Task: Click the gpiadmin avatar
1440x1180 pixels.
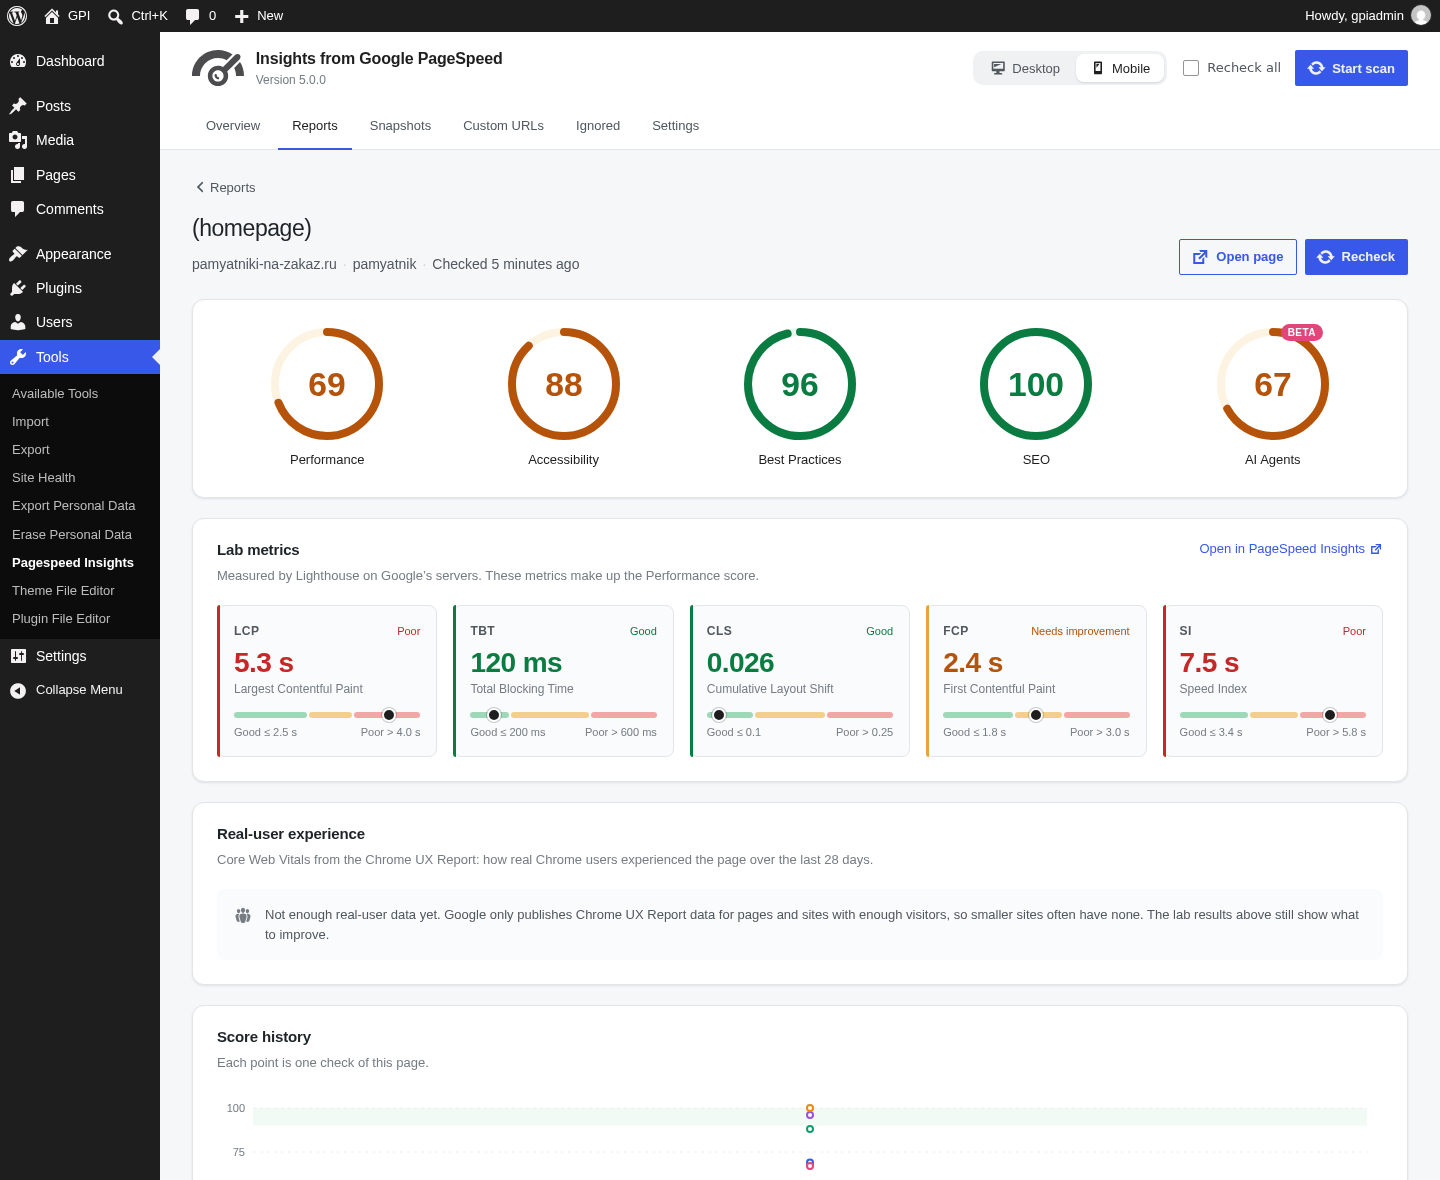Action: (x=1421, y=15)
